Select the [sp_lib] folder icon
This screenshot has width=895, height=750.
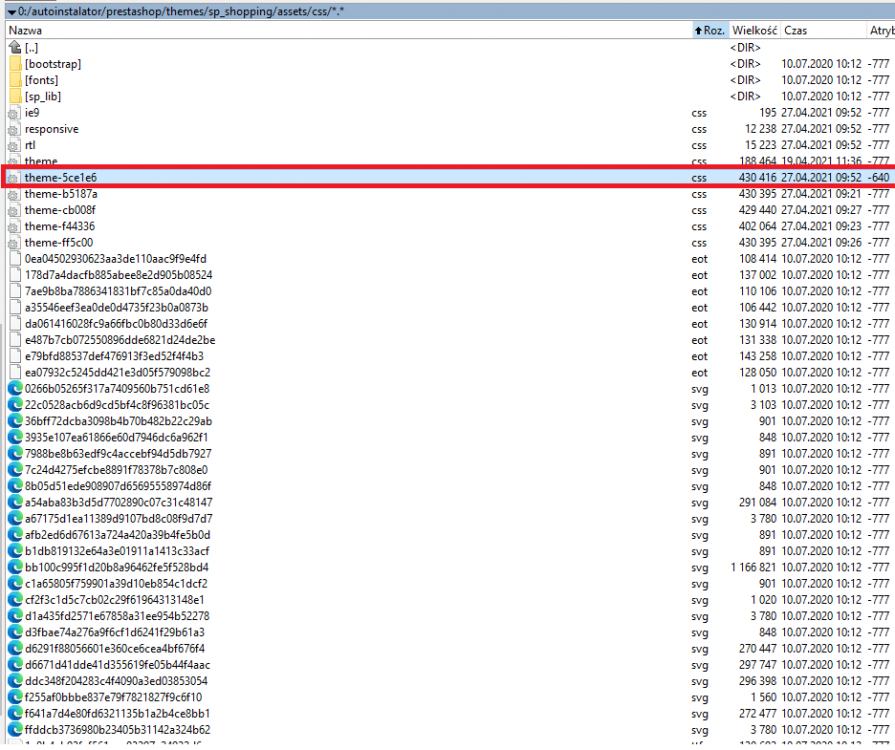[x=15, y=96]
